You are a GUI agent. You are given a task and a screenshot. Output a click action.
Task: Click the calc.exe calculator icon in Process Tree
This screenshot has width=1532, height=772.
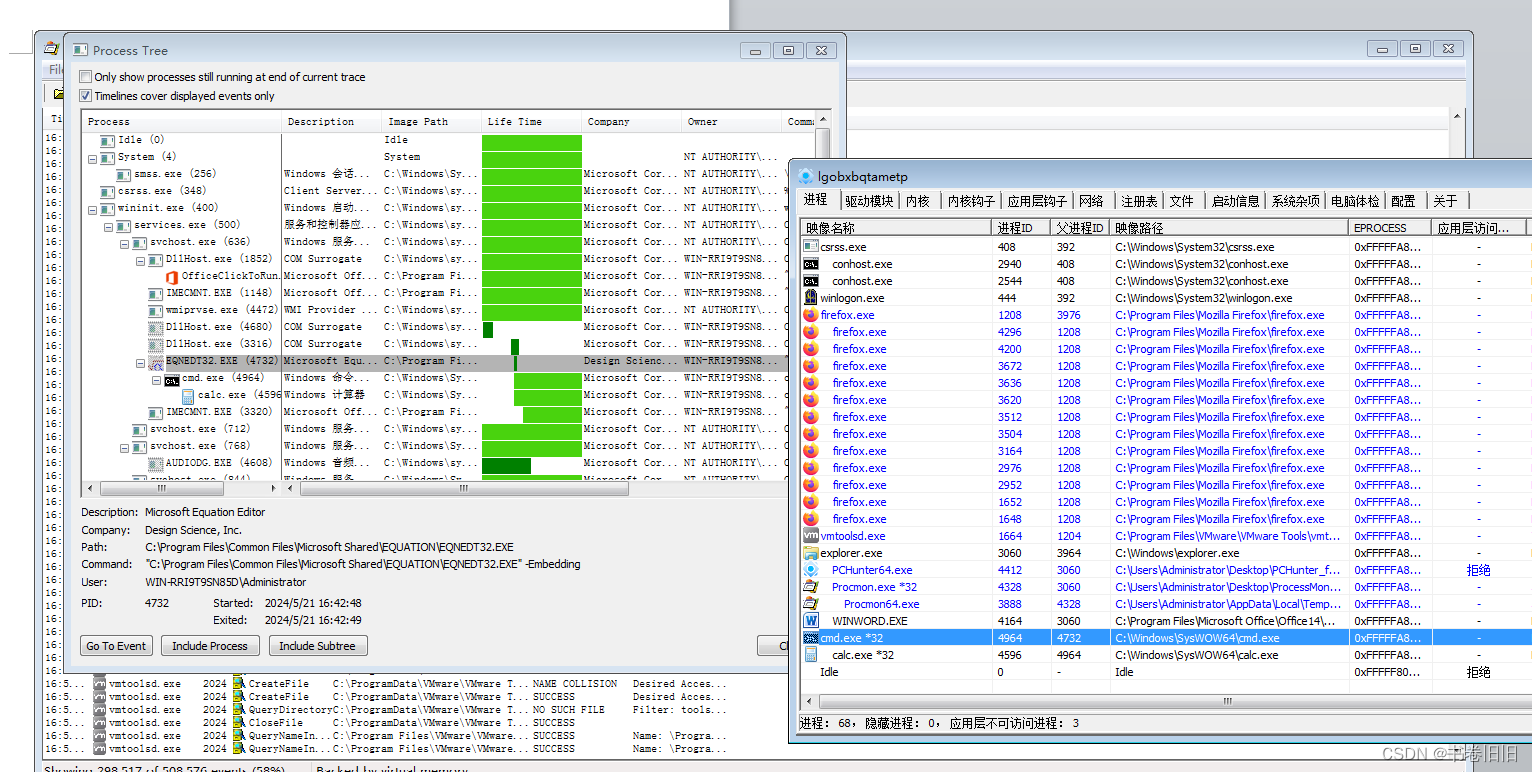[x=188, y=395]
